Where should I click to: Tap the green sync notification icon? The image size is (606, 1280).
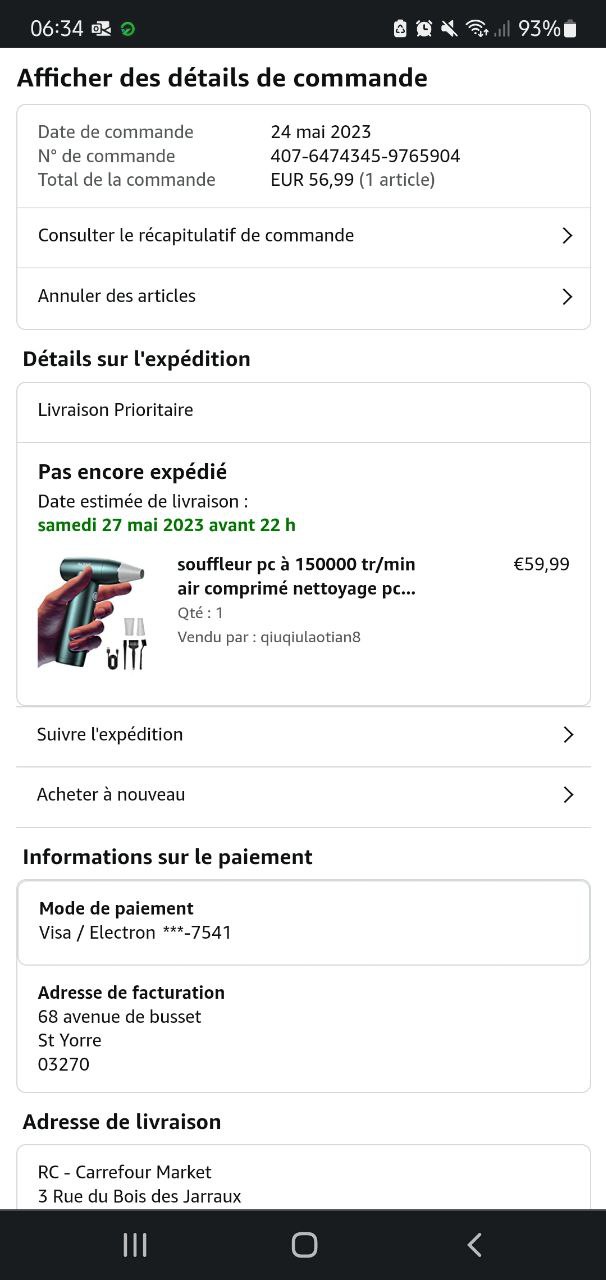(x=128, y=28)
